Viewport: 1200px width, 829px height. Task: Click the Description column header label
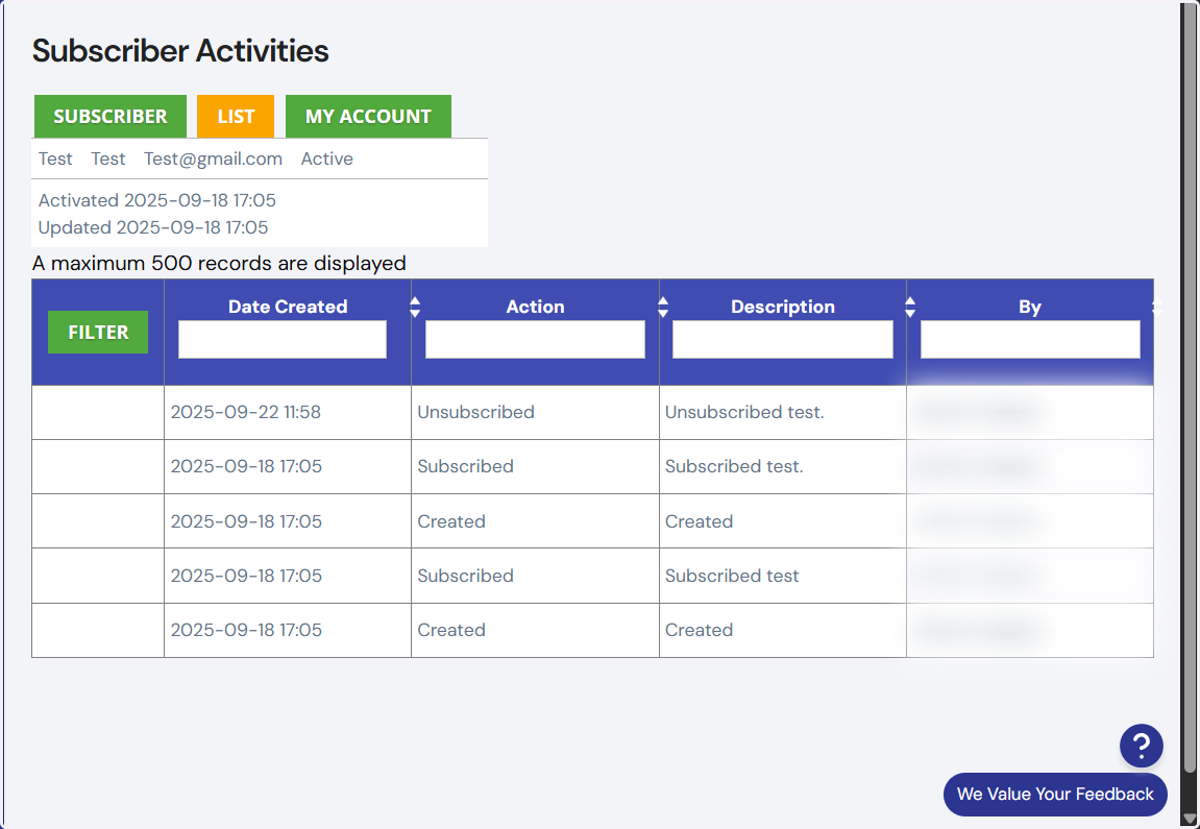(783, 307)
